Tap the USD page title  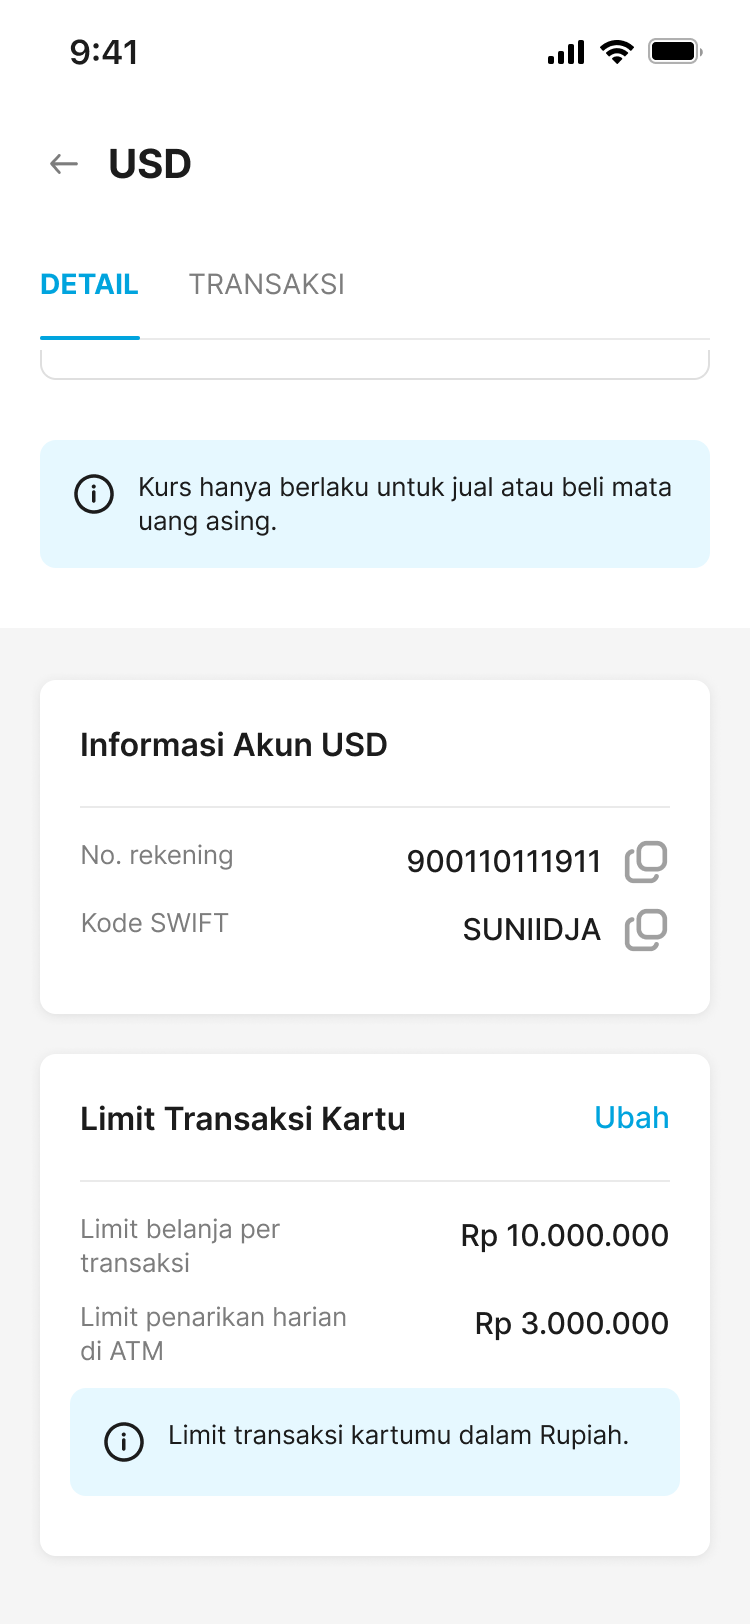150,164
